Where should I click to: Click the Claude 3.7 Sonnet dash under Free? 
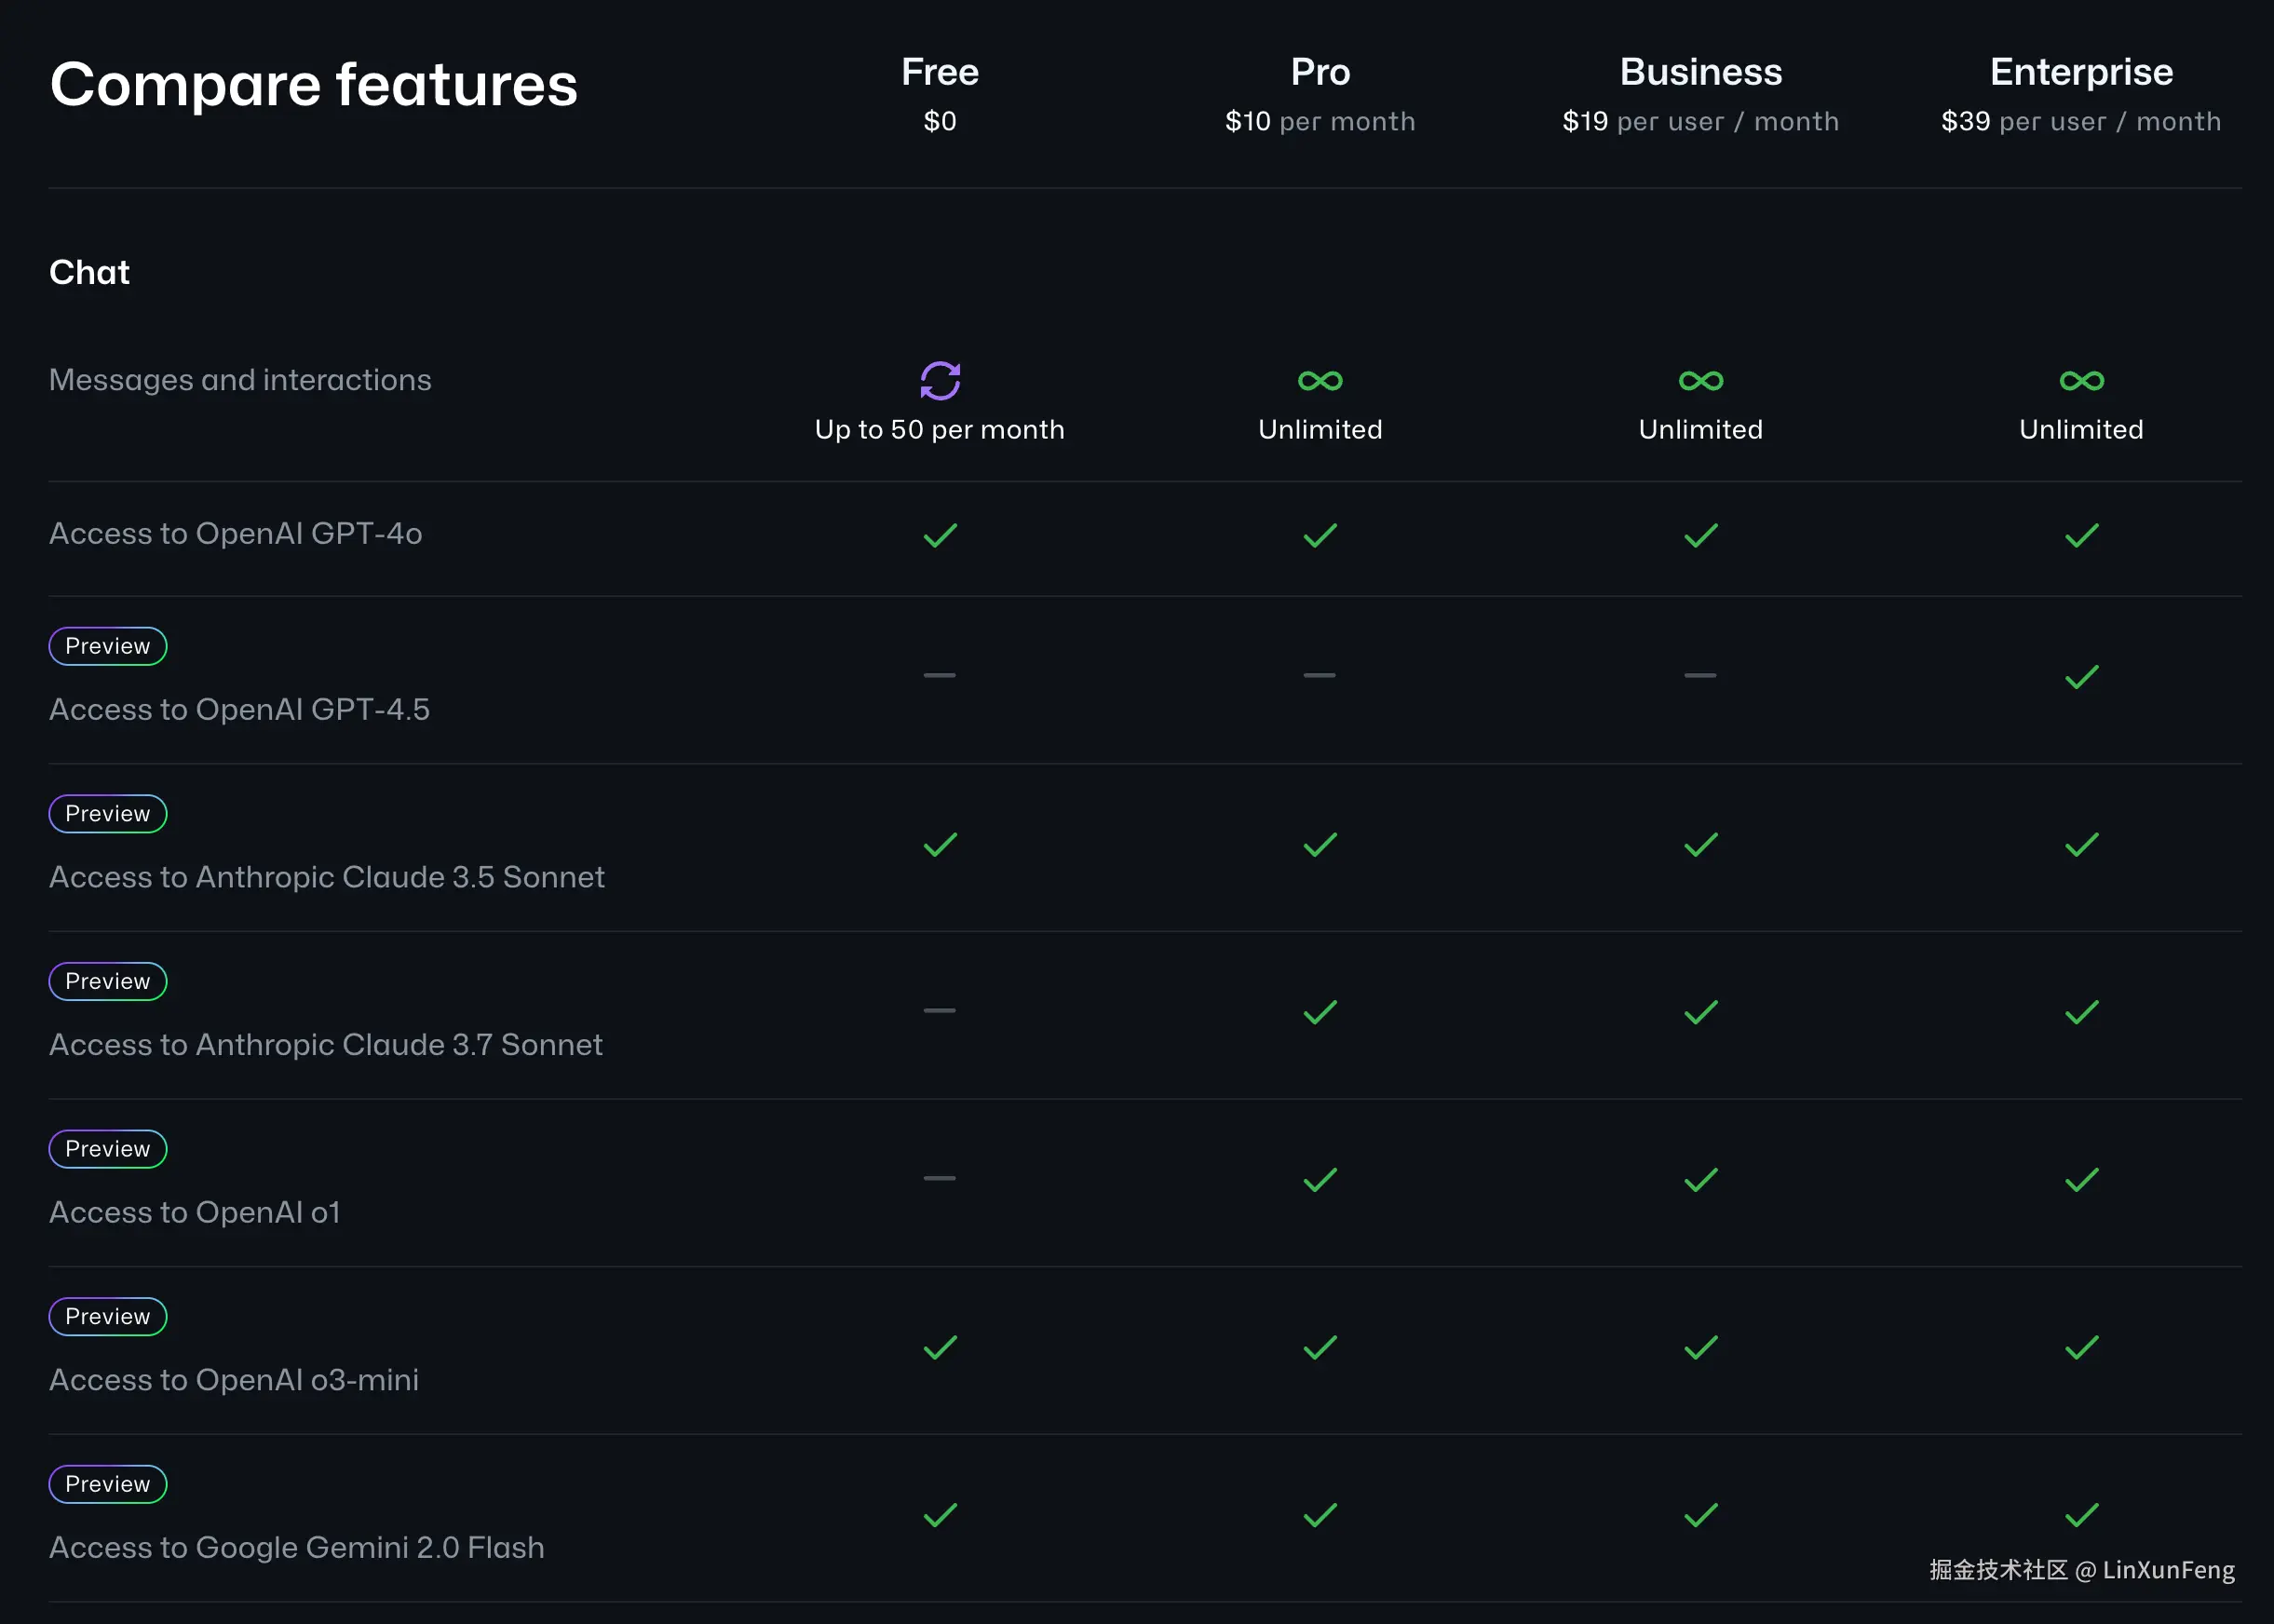[x=939, y=1010]
